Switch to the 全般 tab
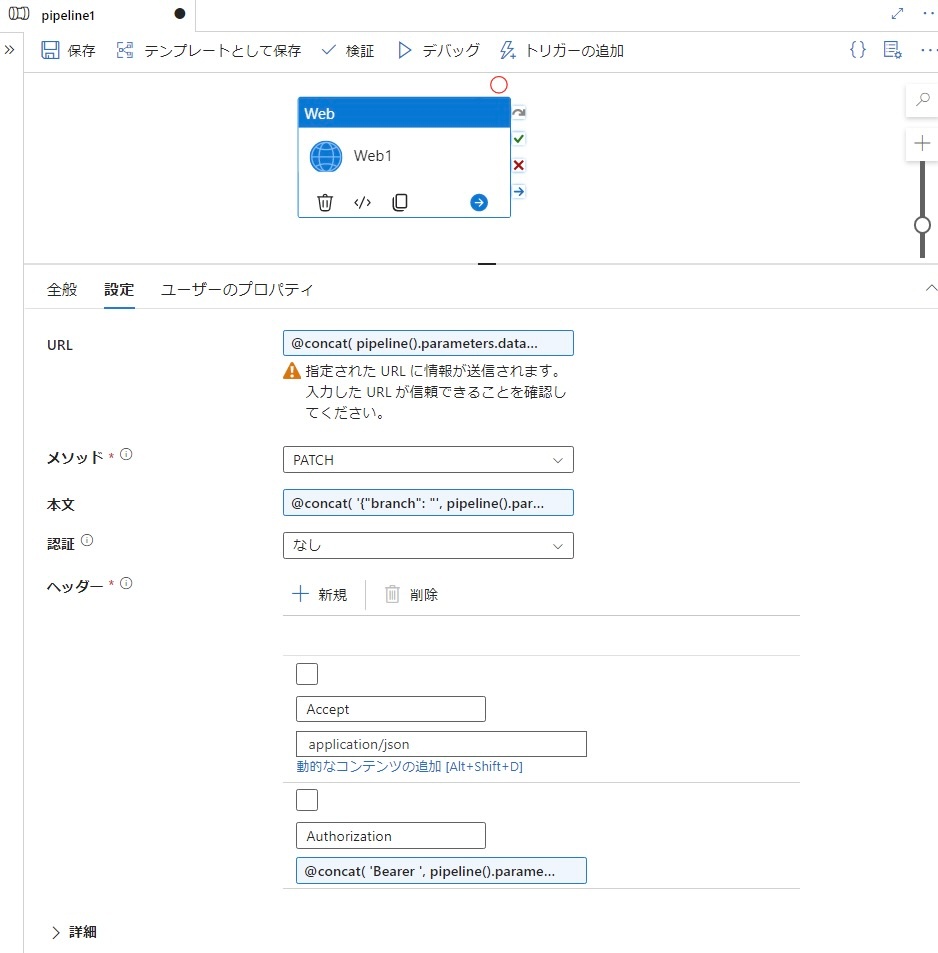 point(62,289)
